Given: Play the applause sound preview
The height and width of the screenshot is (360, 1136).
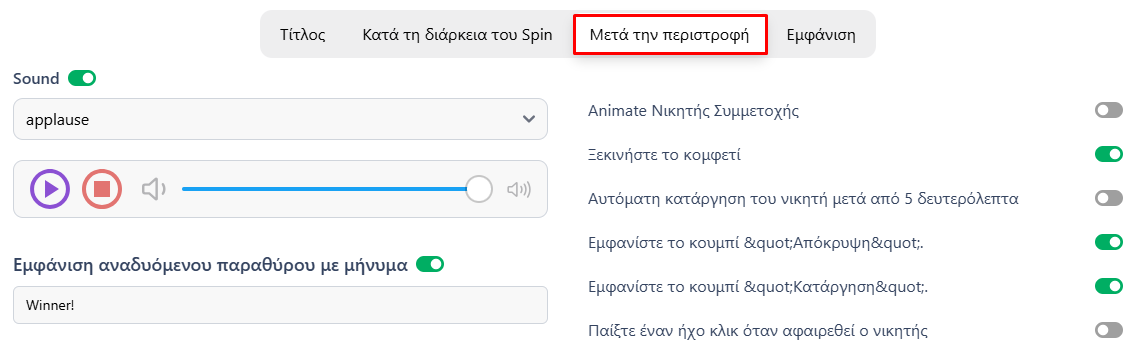Looking at the screenshot, I should (50, 189).
